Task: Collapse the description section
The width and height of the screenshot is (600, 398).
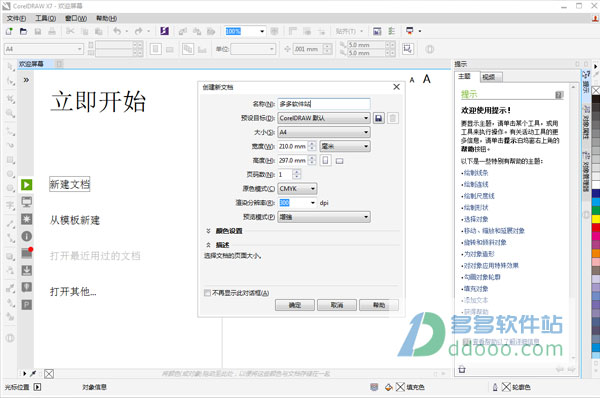Action: [x=209, y=245]
